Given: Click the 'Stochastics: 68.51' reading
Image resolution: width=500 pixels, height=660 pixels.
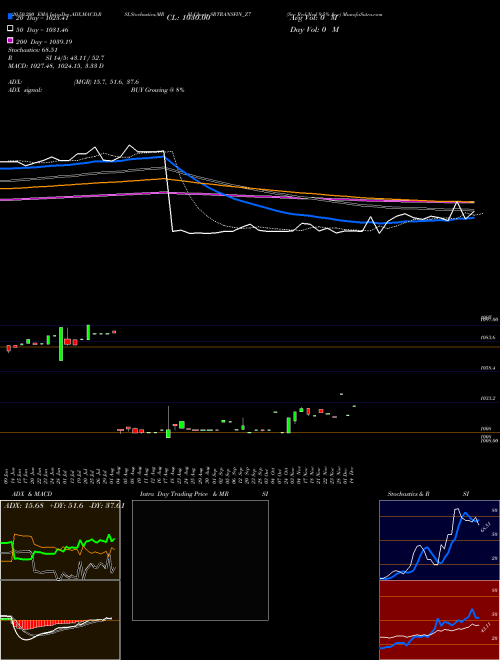Looking at the screenshot, I should (x=32, y=50).
